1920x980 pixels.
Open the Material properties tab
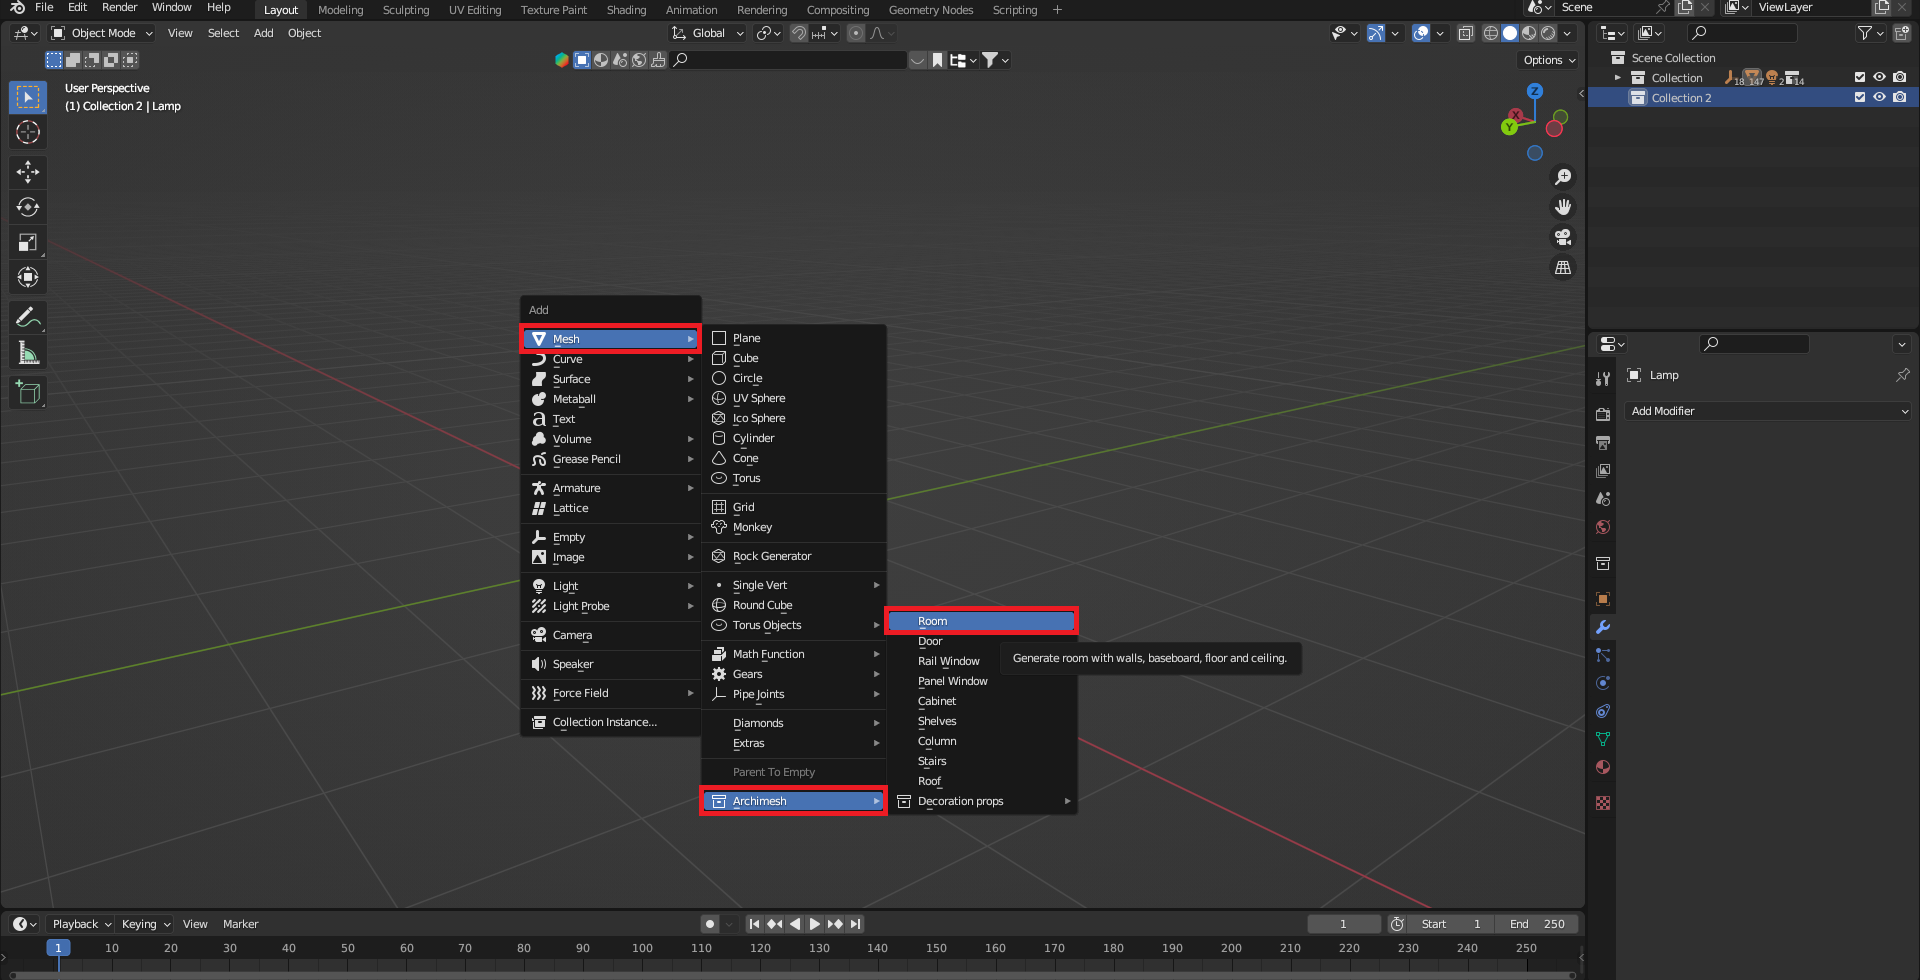point(1603,767)
